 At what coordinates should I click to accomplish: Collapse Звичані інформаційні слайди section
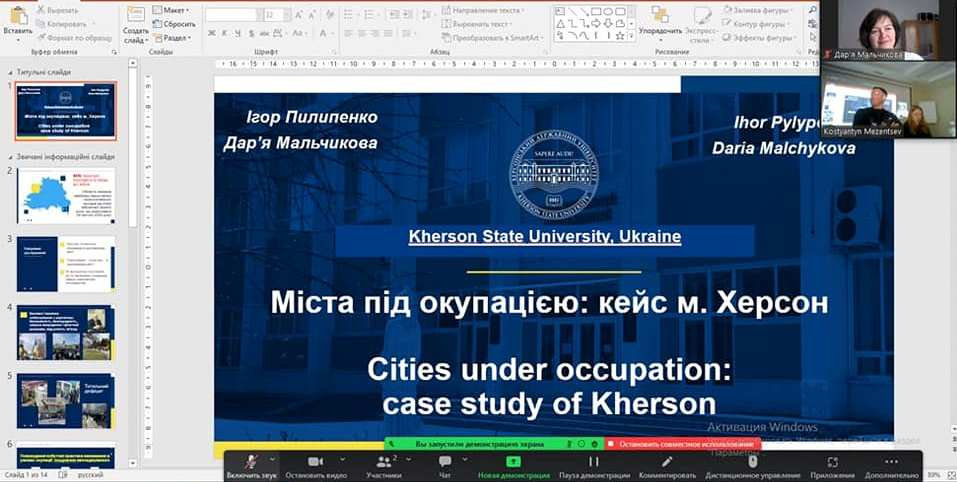click(10, 157)
